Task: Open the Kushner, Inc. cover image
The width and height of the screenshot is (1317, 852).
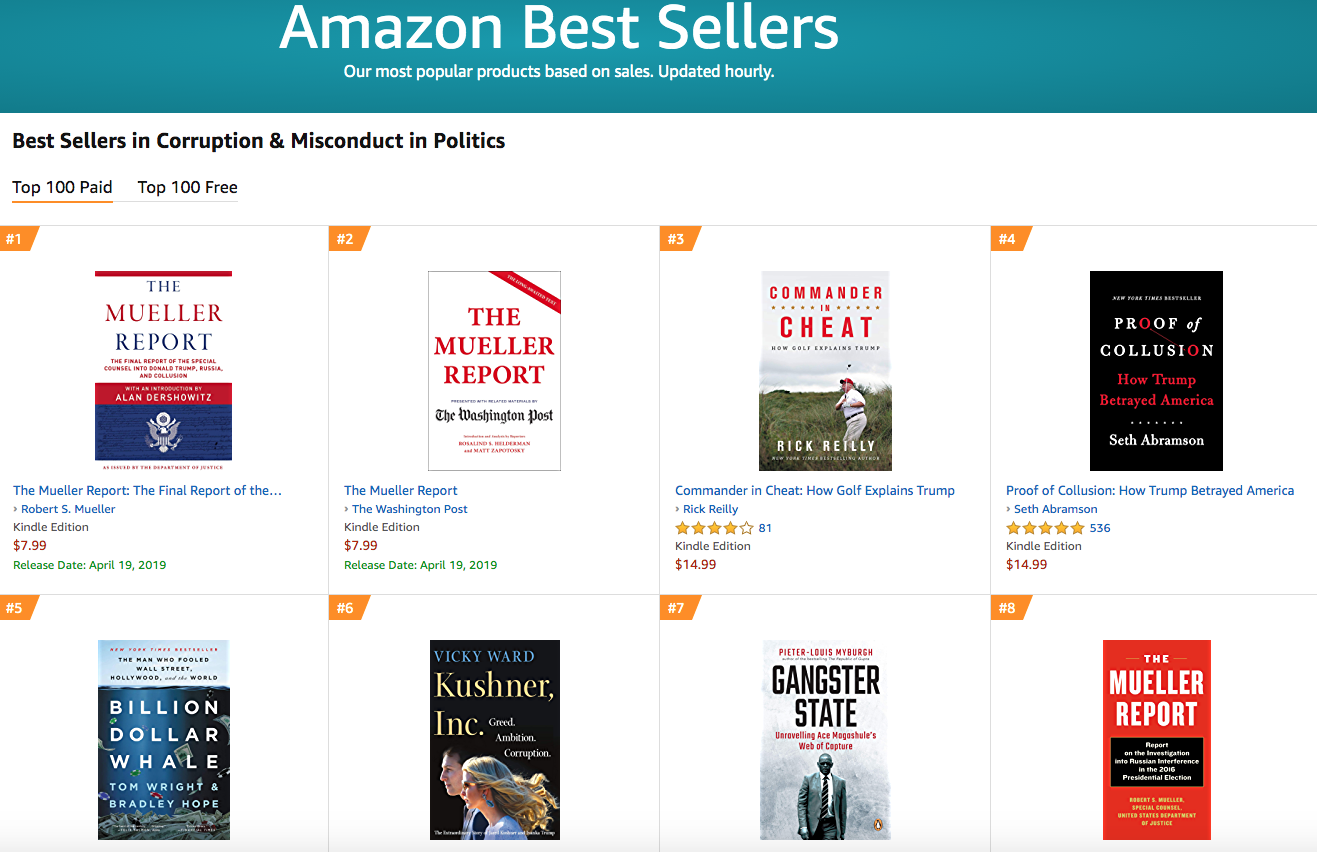Action: pyautogui.click(x=494, y=740)
